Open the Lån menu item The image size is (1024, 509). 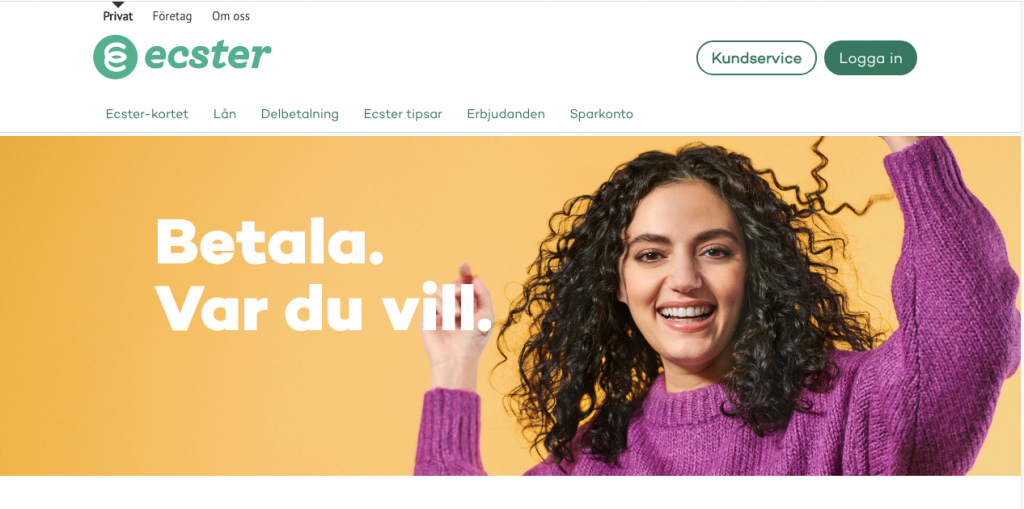click(x=225, y=114)
